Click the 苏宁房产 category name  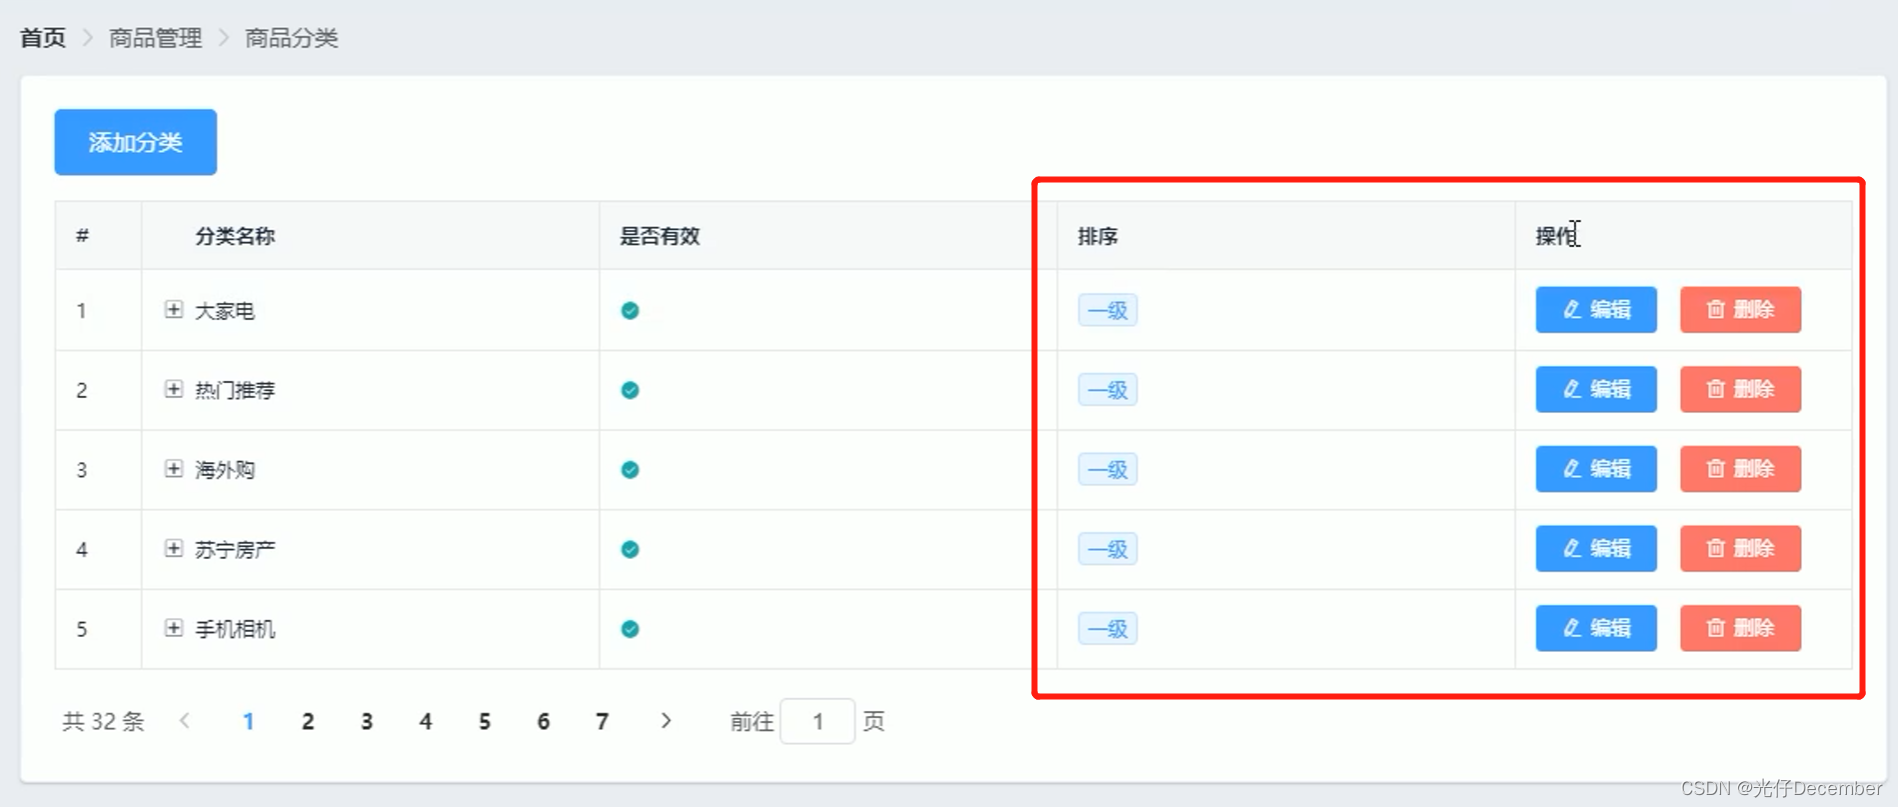pyautogui.click(x=235, y=549)
